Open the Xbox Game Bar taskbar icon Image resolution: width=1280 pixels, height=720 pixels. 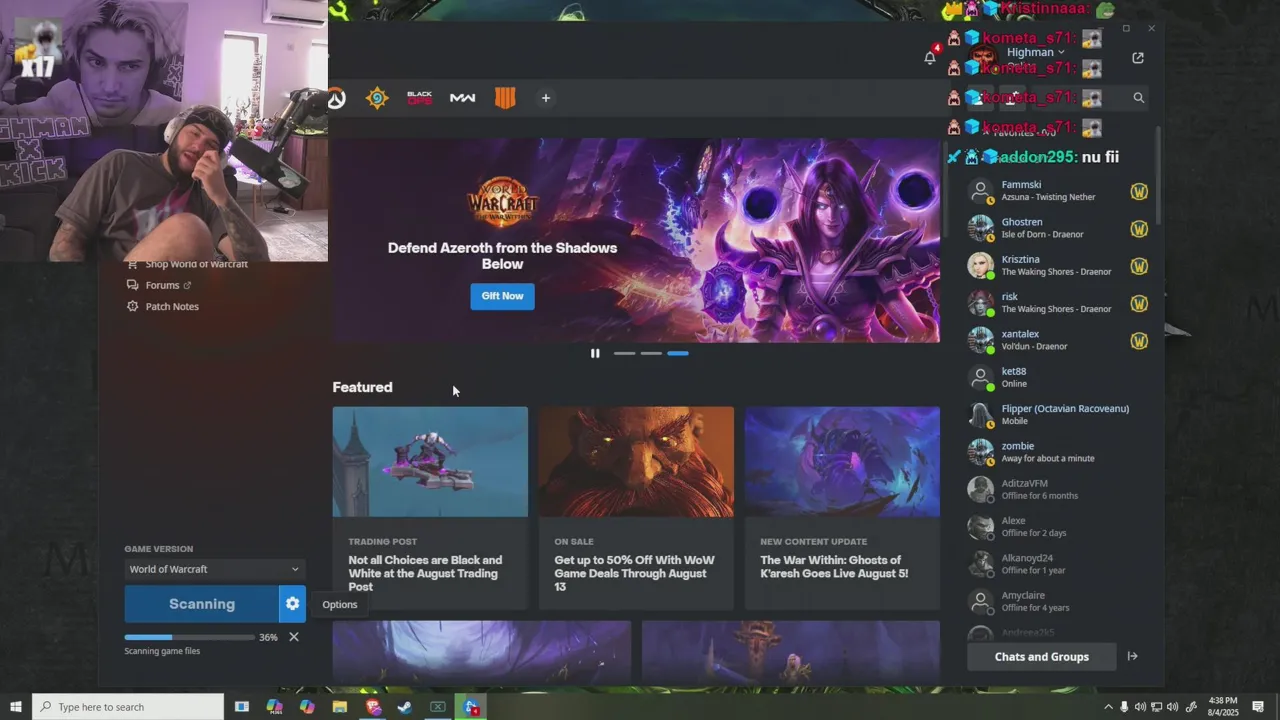[438, 707]
